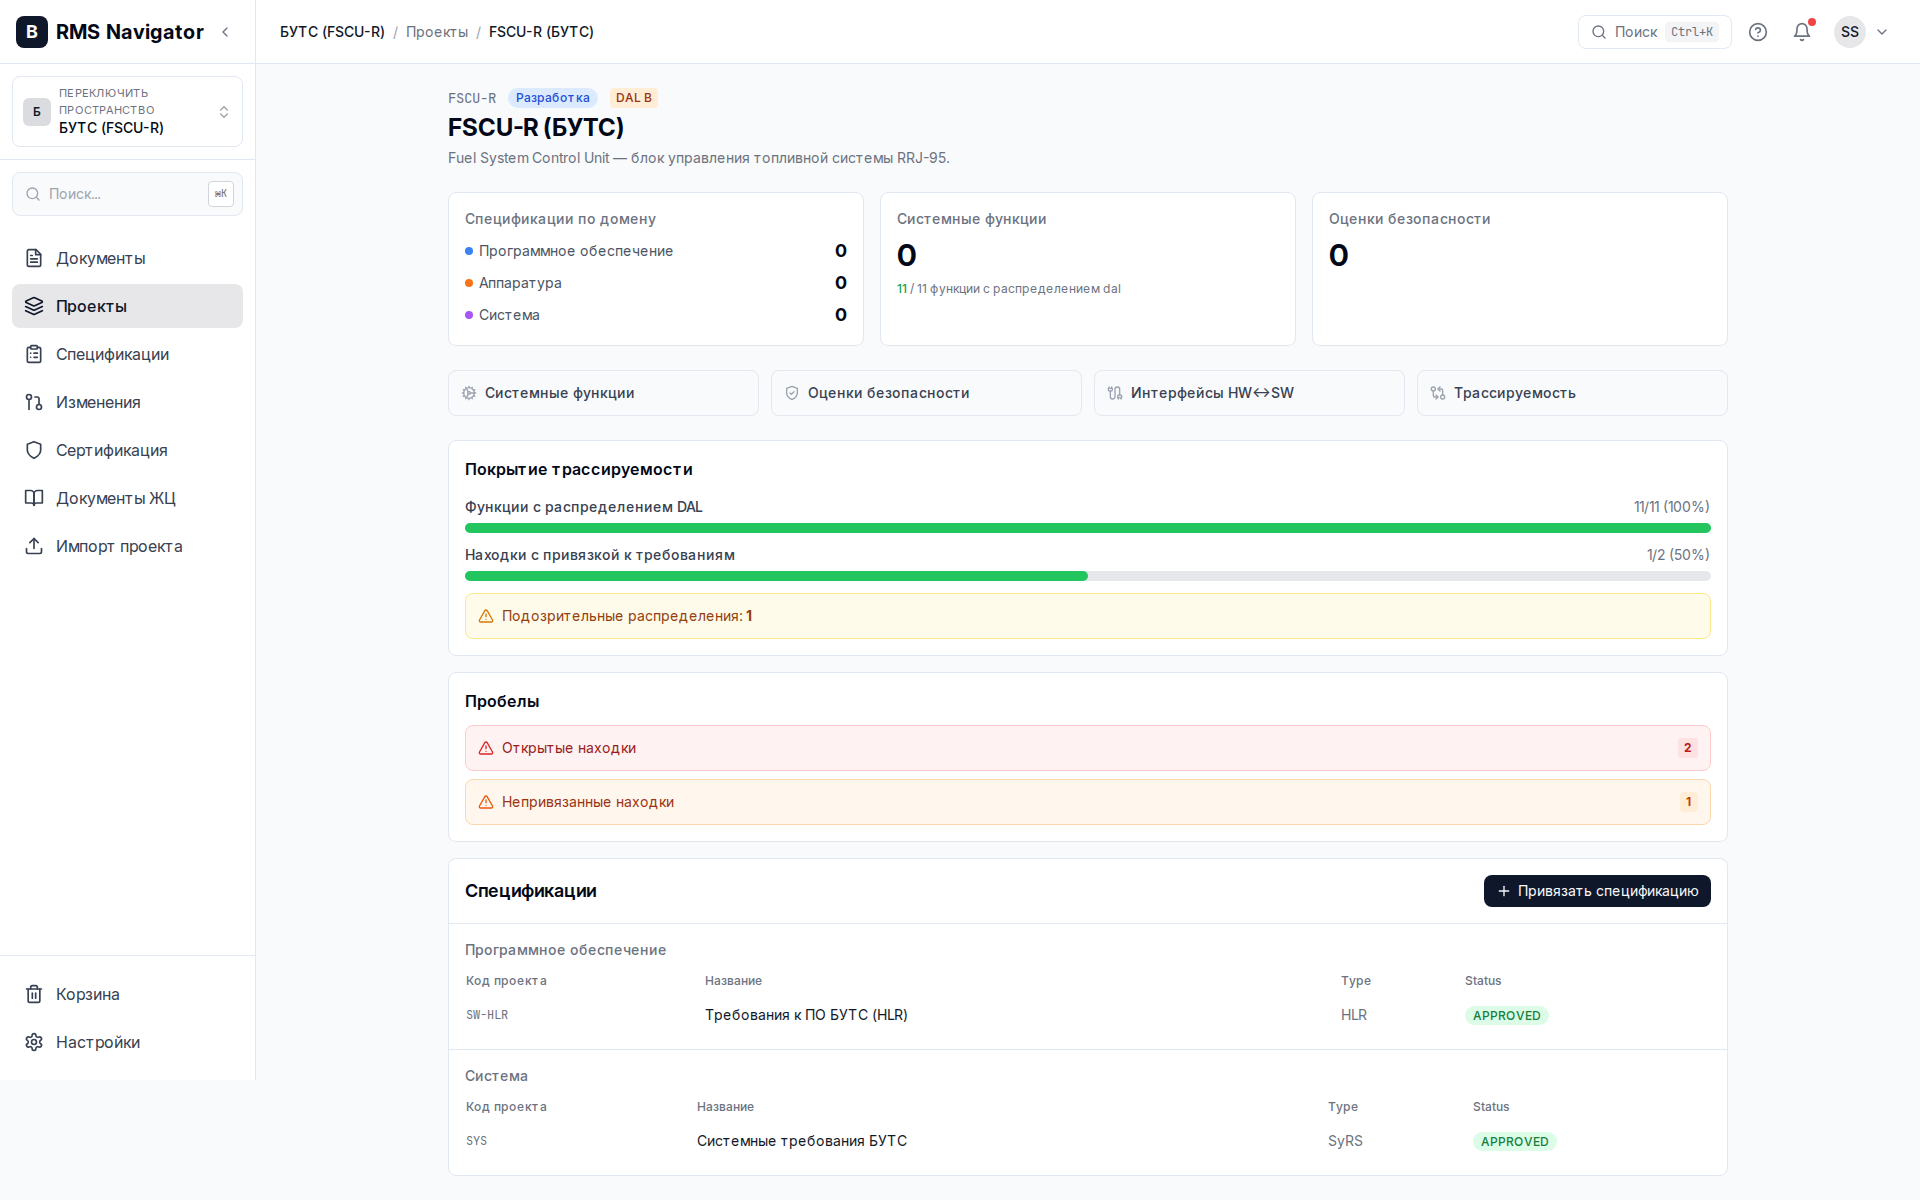Select Проекты in the sidebar
This screenshot has height=1200, width=1920.
point(127,306)
